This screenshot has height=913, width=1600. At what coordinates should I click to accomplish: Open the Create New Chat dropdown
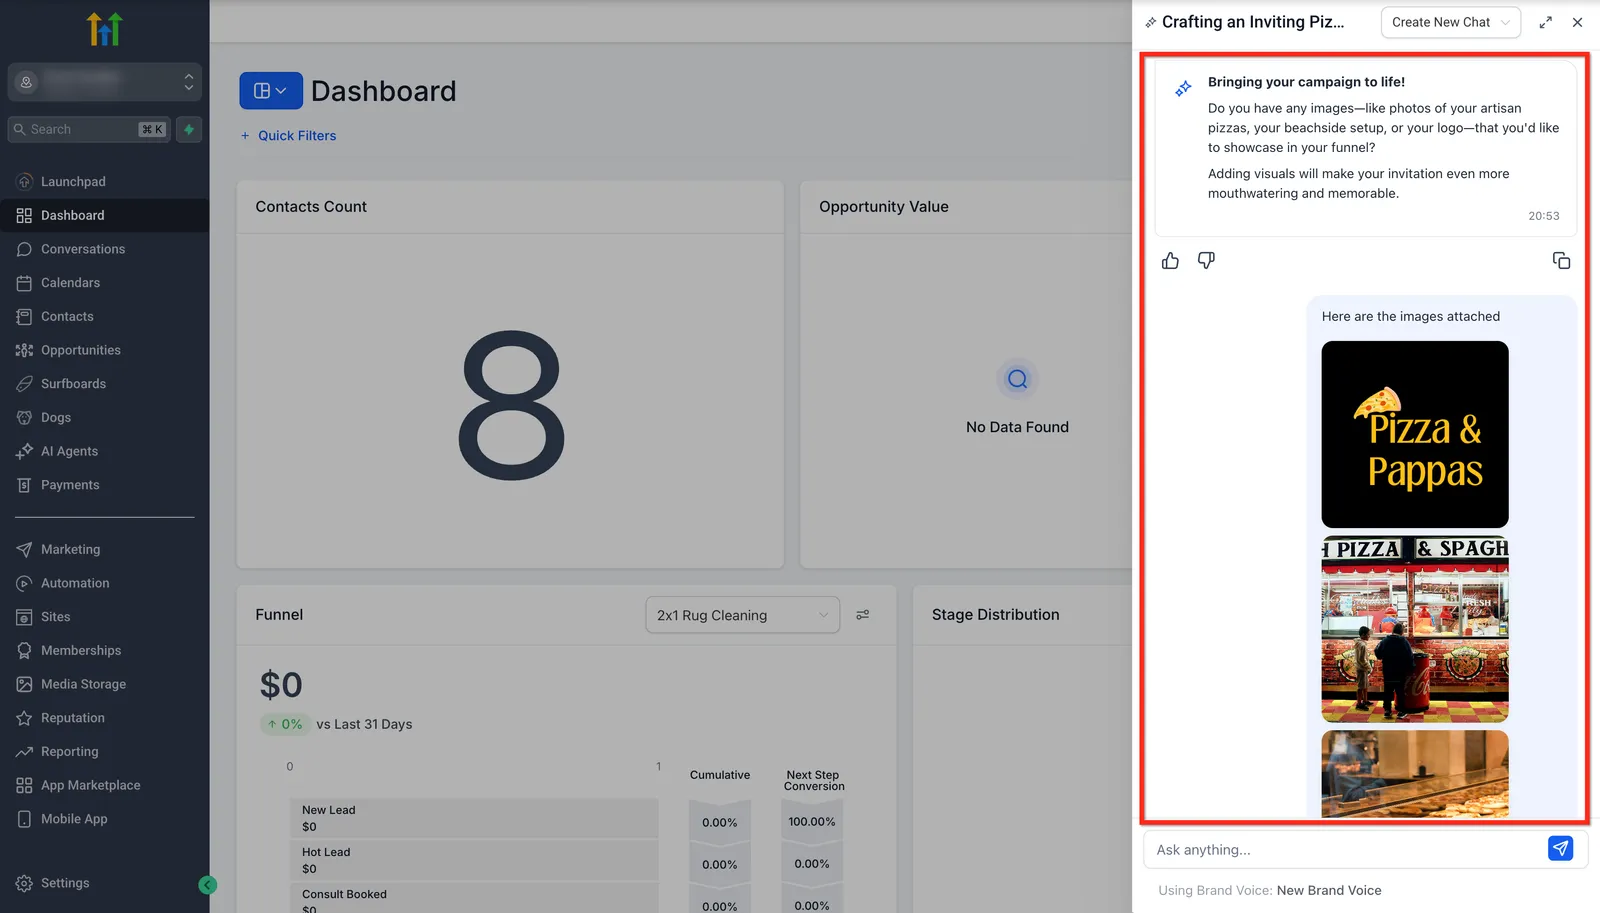[1450, 22]
